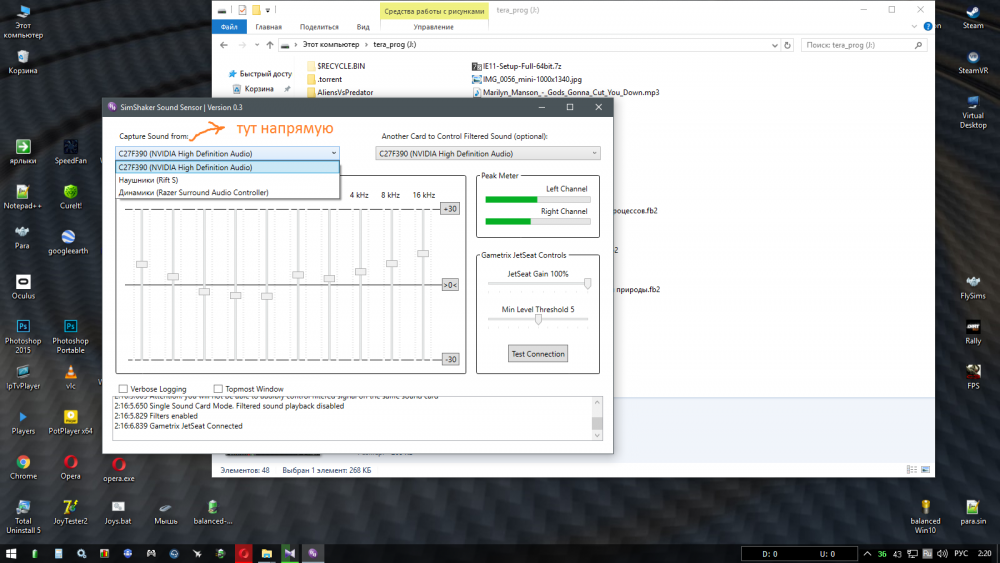Select AliensVsPredator folder in Explorer
The height and width of the screenshot is (563, 1000).
(x=340, y=92)
